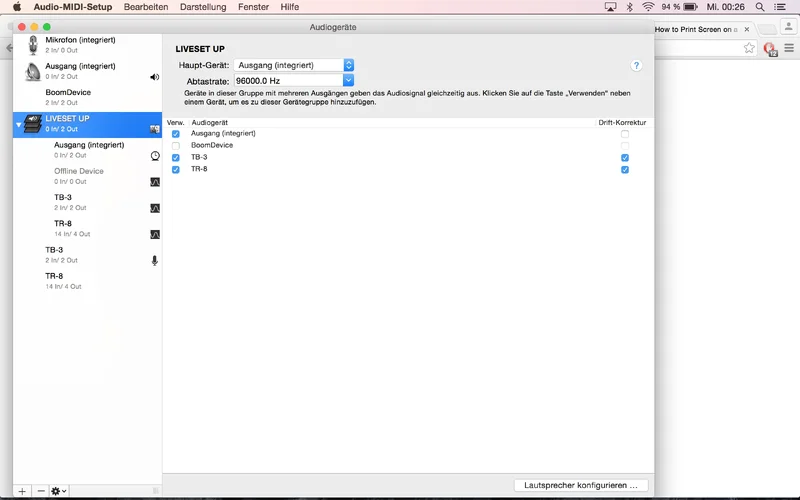Toggle Verwenden checkbox for TB-3
Image resolution: width=800 pixels, height=500 pixels.
click(176, 158)
